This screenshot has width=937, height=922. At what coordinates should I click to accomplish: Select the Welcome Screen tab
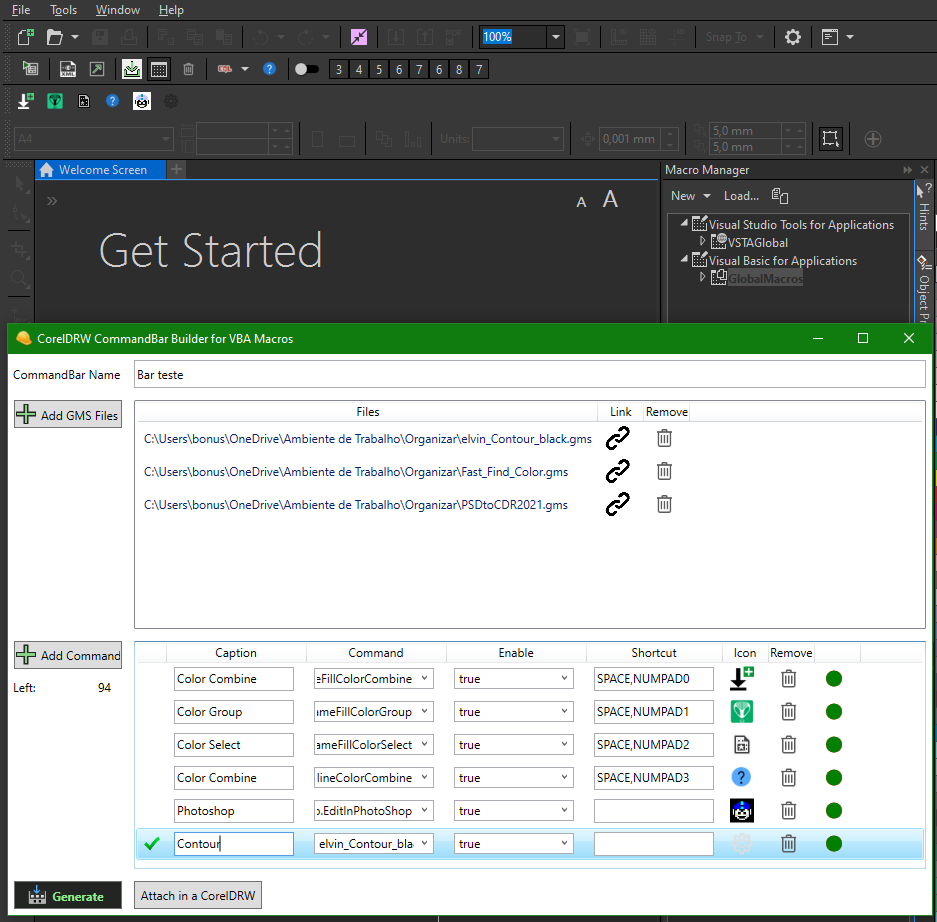pos(100,170)
